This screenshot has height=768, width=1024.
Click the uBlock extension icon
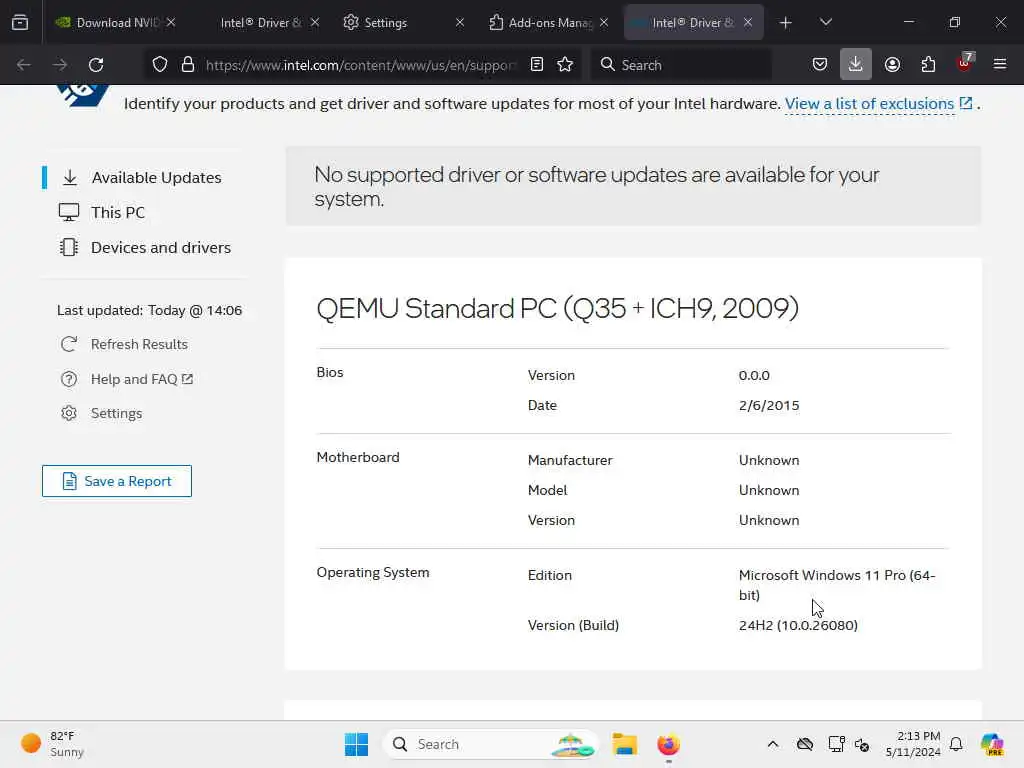click(x=965, y=64)
